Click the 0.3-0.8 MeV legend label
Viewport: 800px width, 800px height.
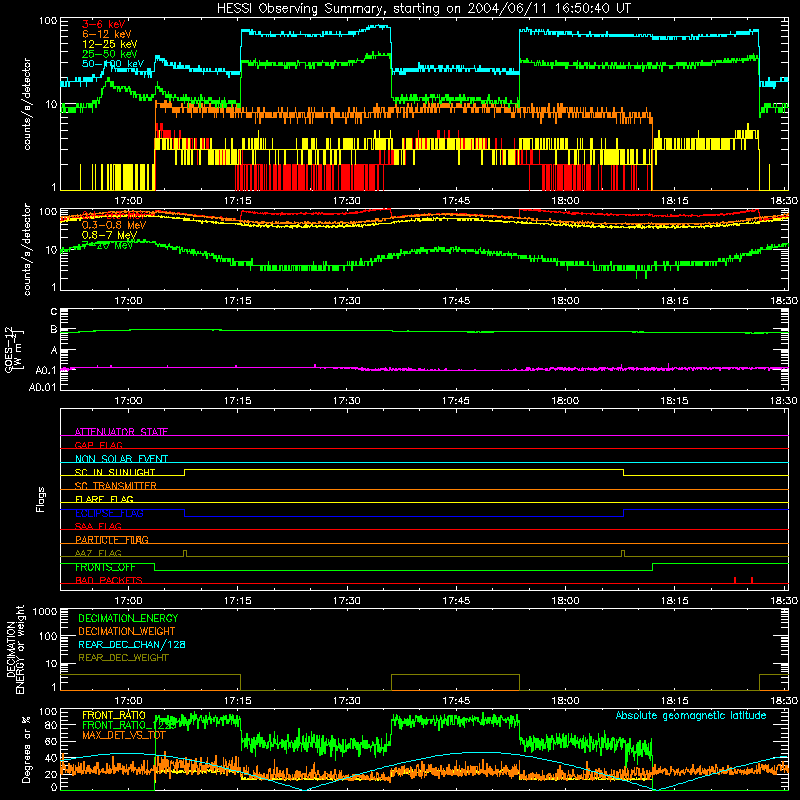[x=114, y=225]
